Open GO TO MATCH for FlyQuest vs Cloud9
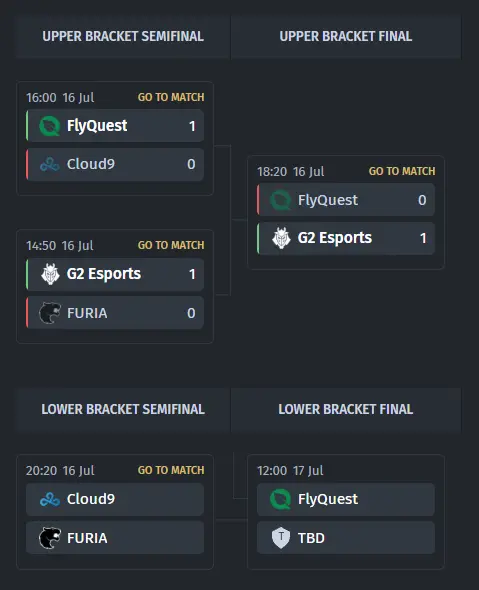479x590 pixels. tap(171, 97)
